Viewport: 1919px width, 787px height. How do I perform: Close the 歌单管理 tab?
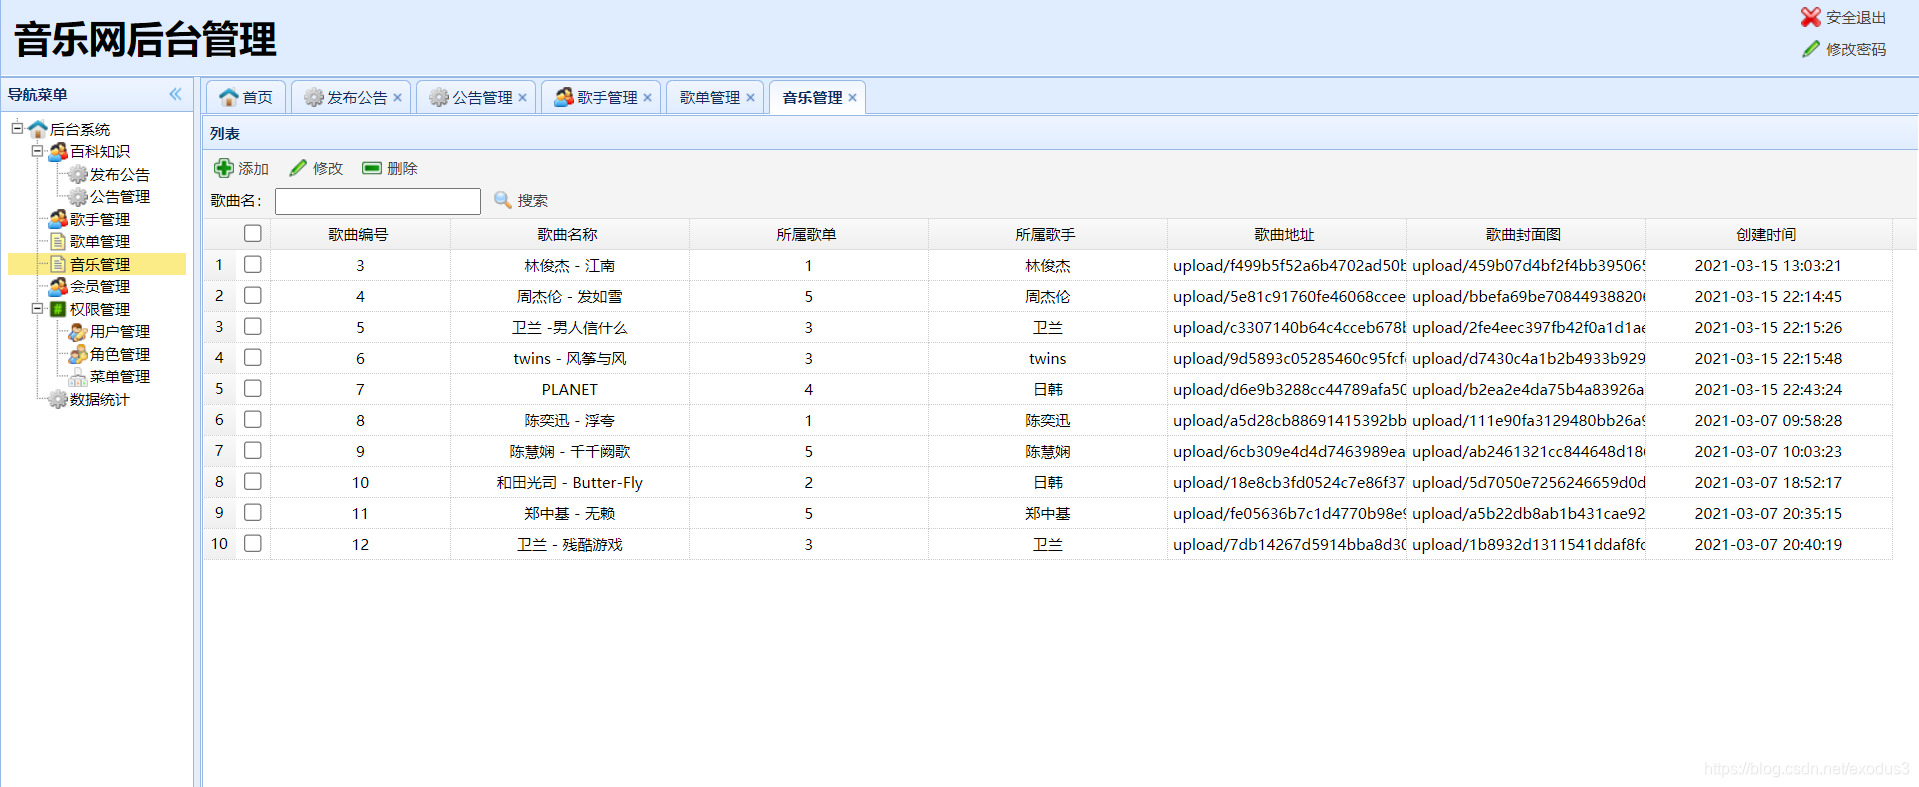point(750,97)
